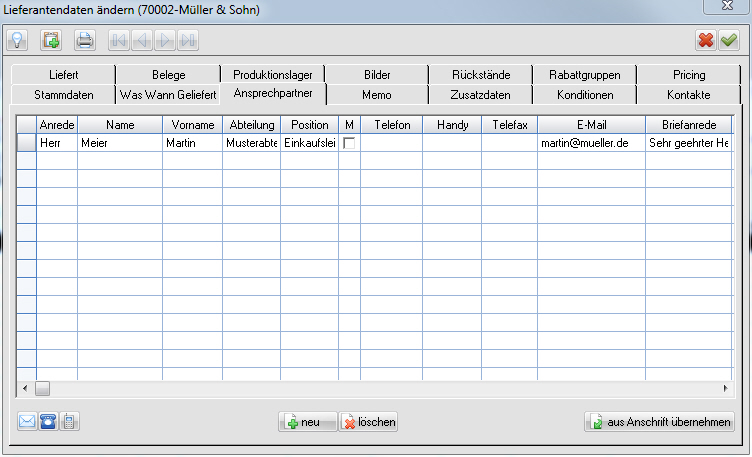Click the Vorname column header
This screenshot has height=457, width=752.
click(193, 125)
